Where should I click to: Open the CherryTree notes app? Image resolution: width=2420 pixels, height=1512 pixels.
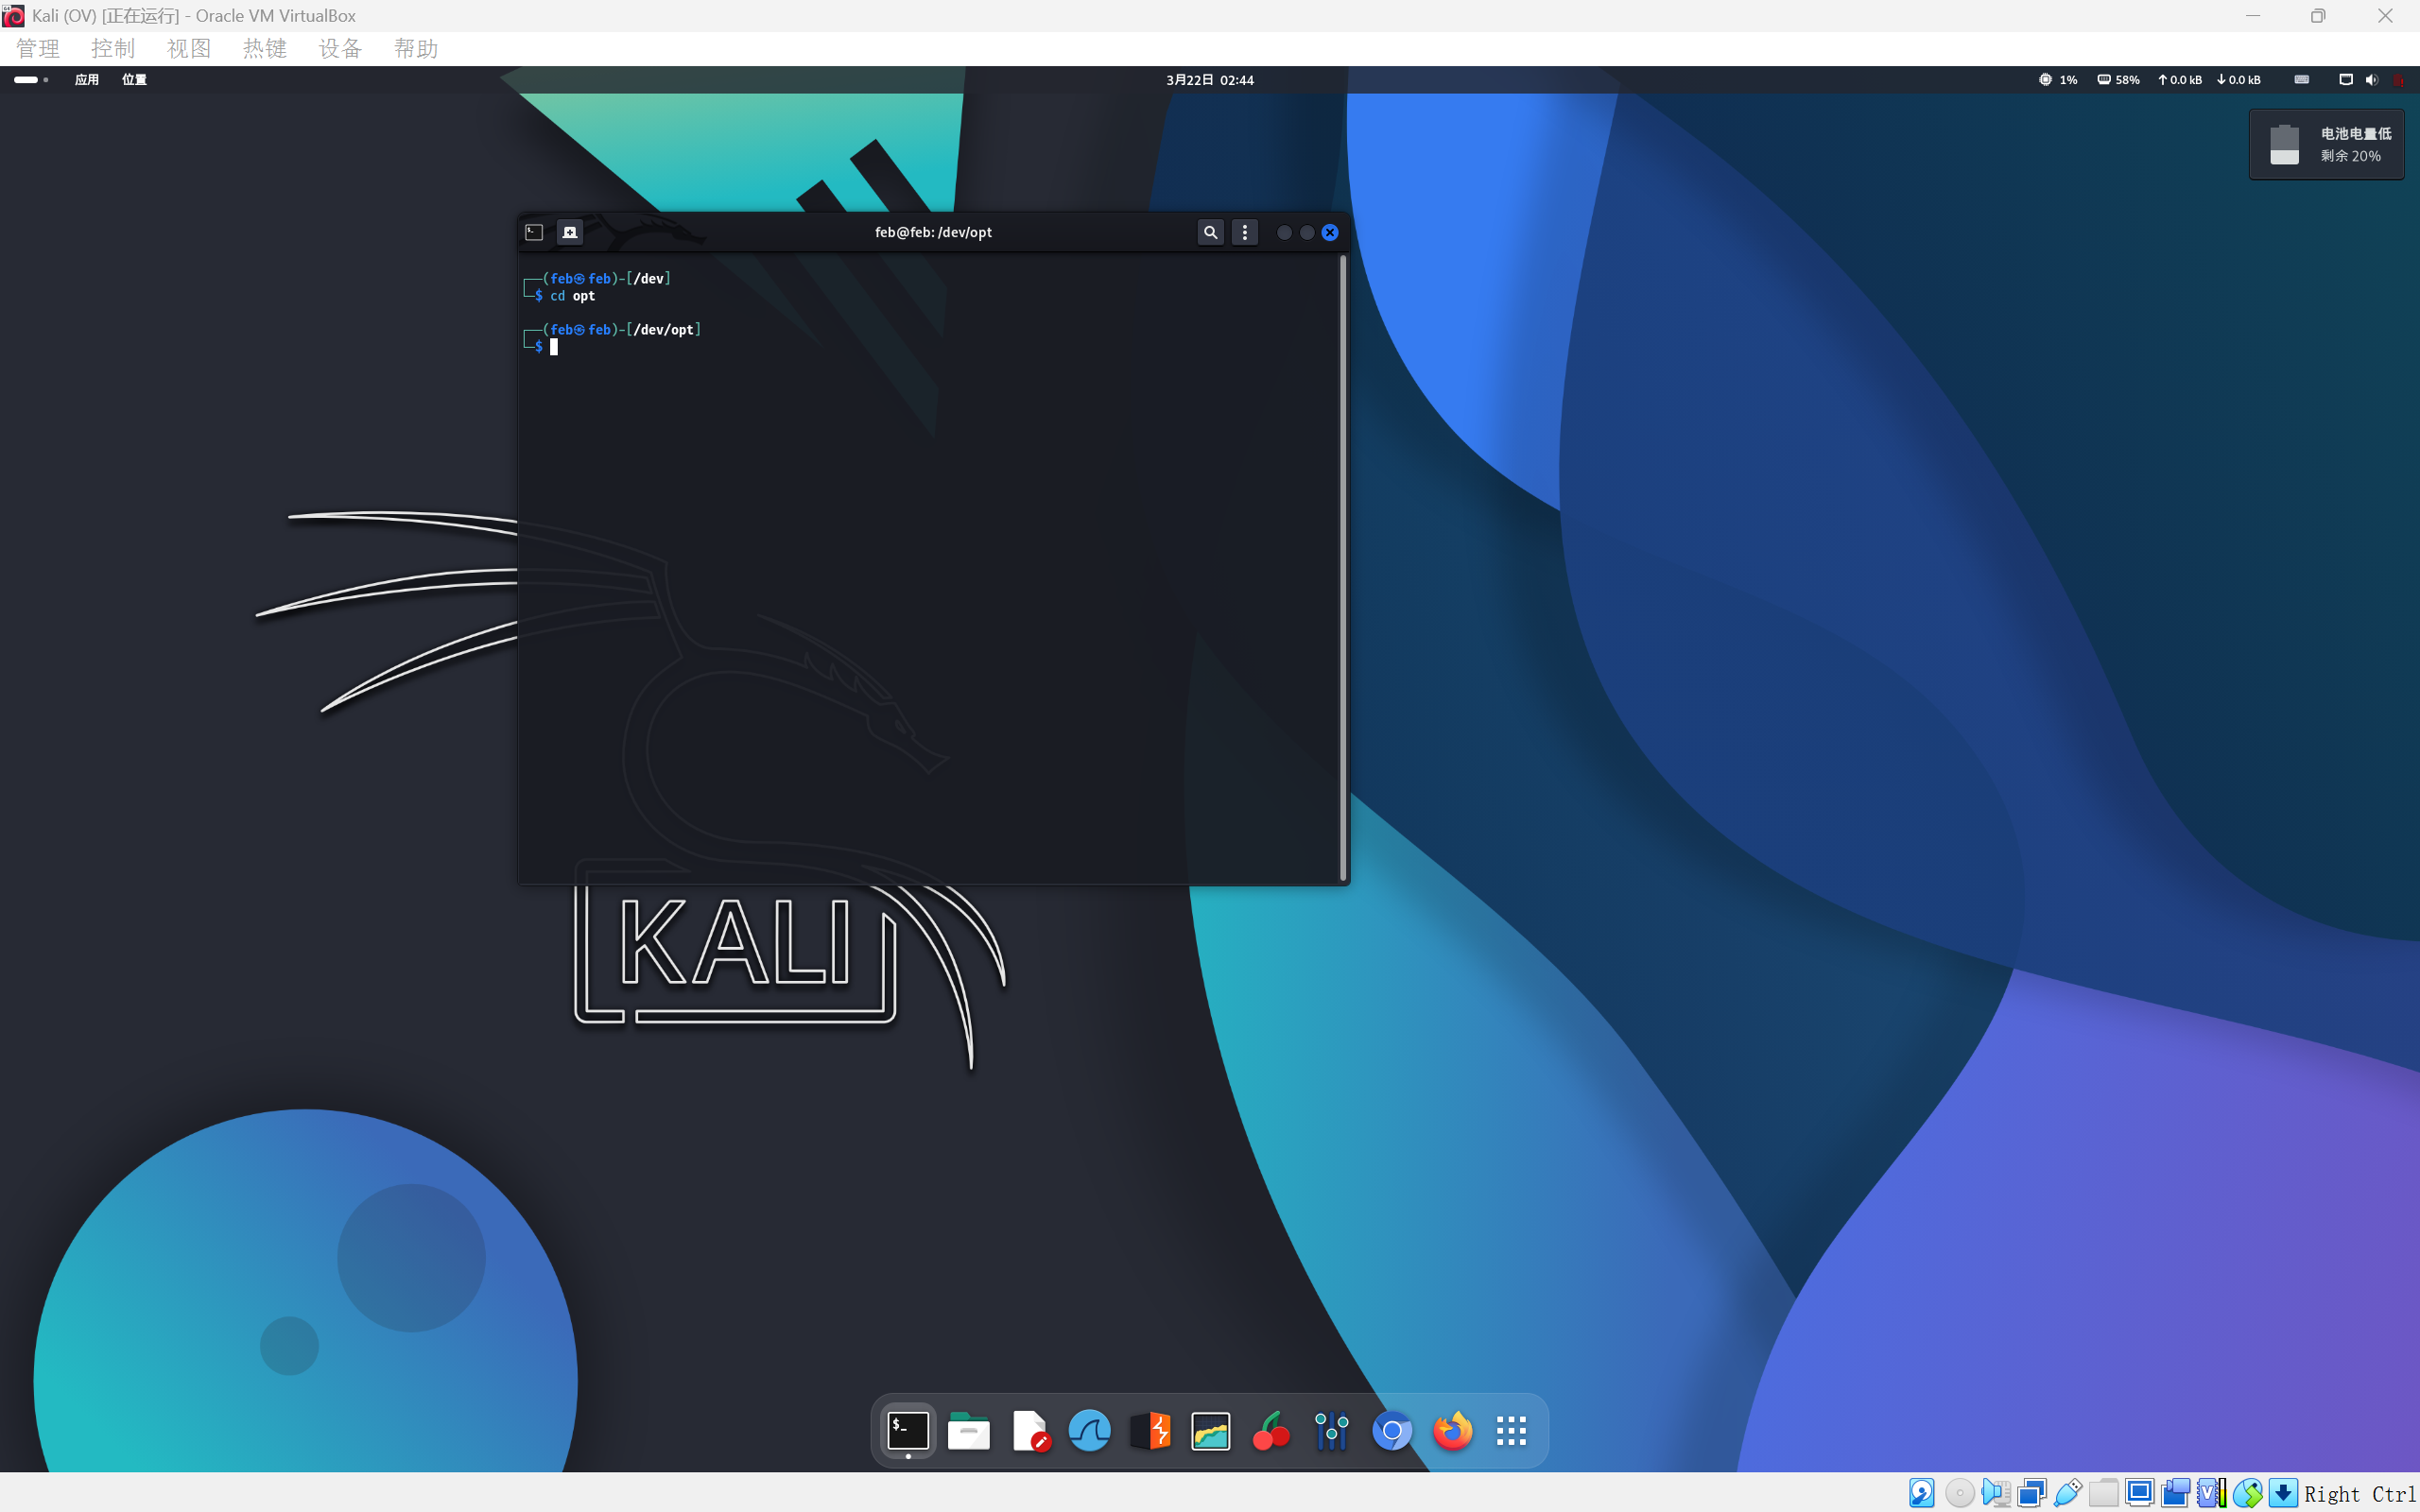pos(1271,1431)
